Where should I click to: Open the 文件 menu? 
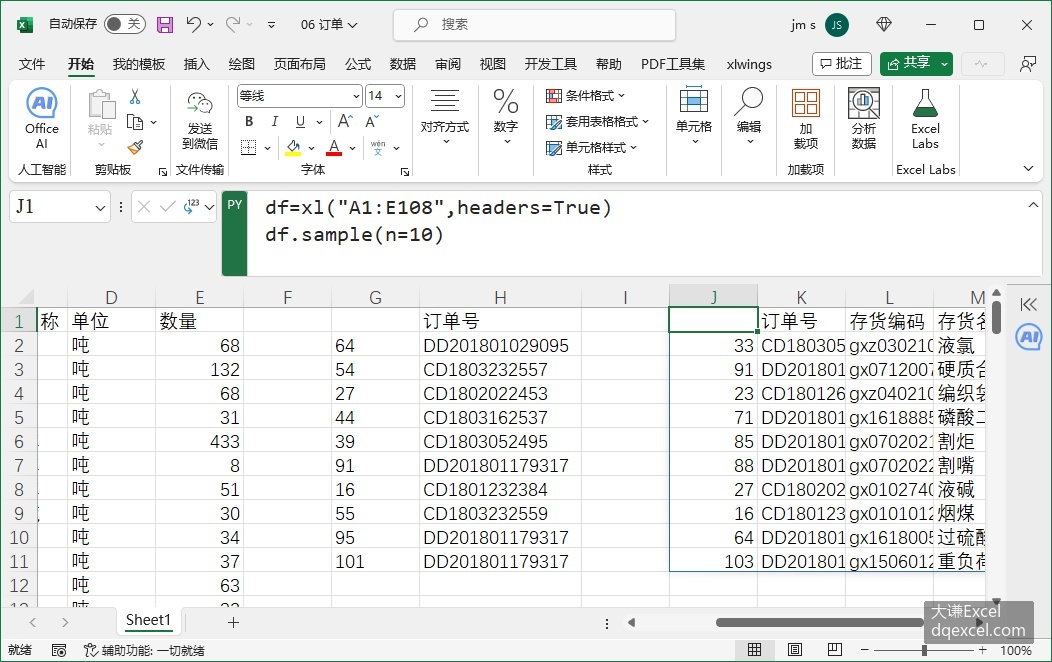tap(32, 64)
